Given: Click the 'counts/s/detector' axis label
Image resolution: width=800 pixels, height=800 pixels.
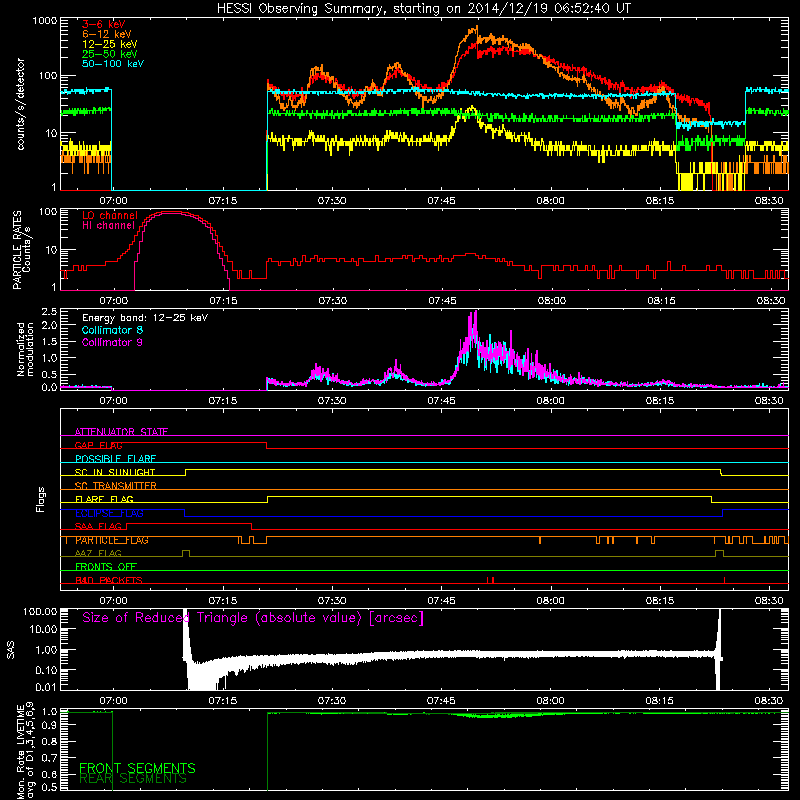Looking at the screenshot, I should [20, 104].
